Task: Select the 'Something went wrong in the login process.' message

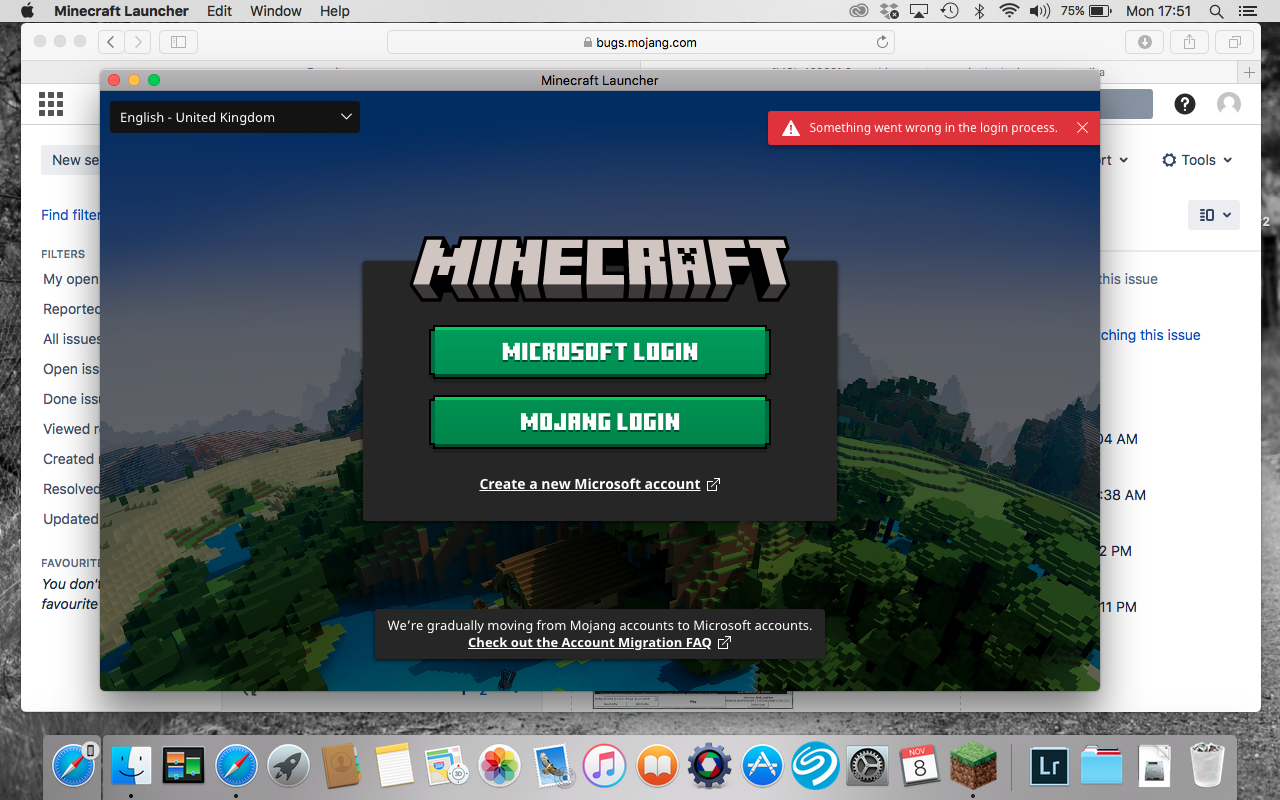Action: pos(933,128)
